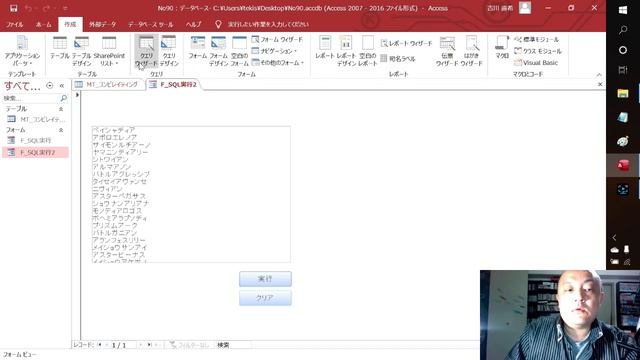640x360 pixels.
Task: Click the 実行 button
Action: coord(265,279)
